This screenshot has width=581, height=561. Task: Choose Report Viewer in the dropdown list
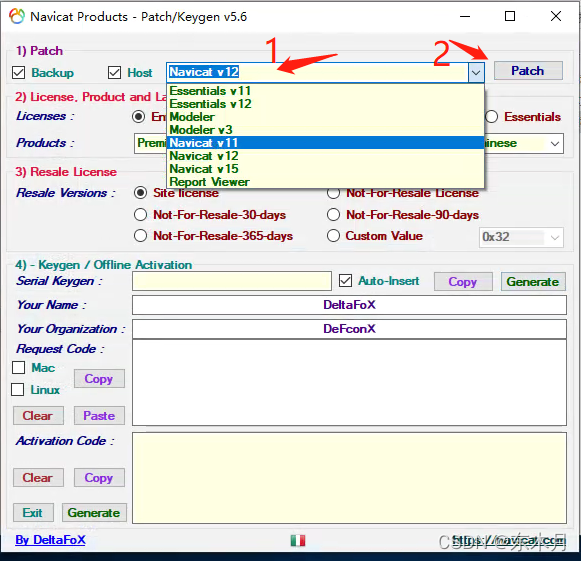pos(326,182)
